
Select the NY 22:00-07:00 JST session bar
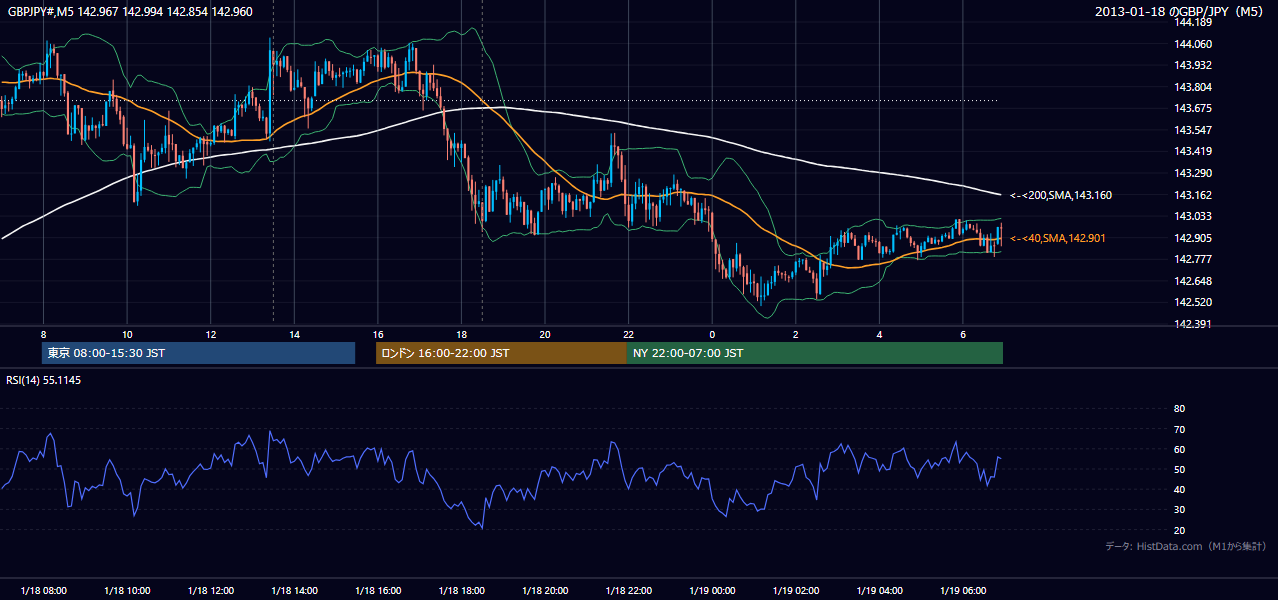tap(815, 353)
